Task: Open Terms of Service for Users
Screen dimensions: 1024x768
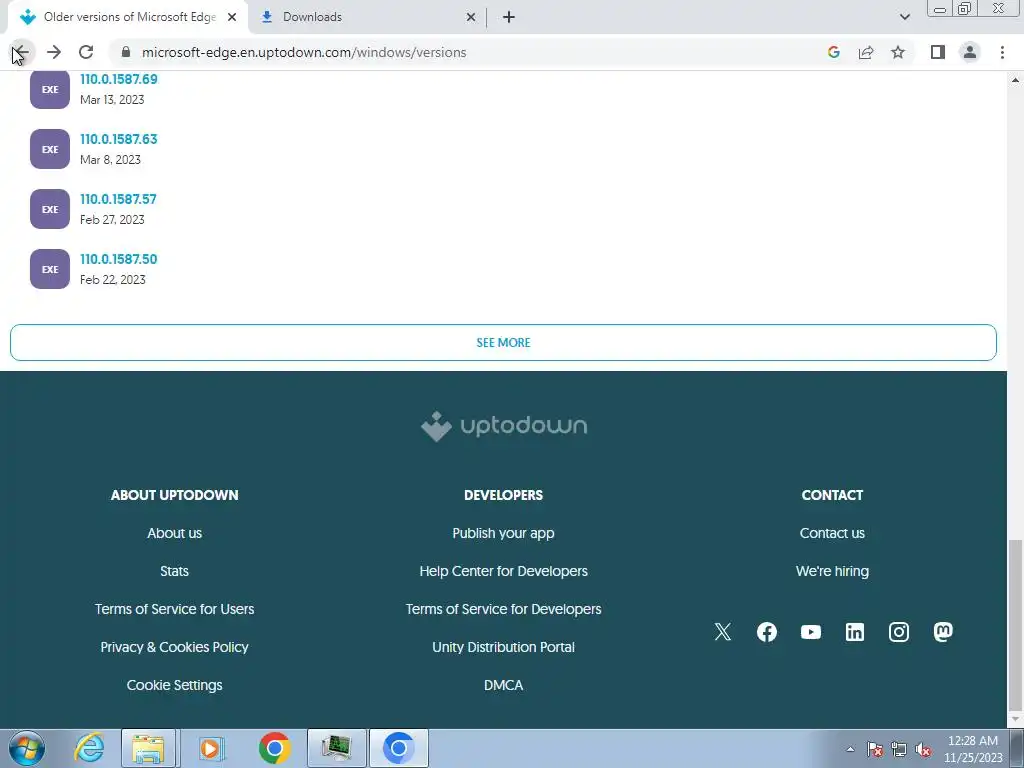Action: (174, 609)
